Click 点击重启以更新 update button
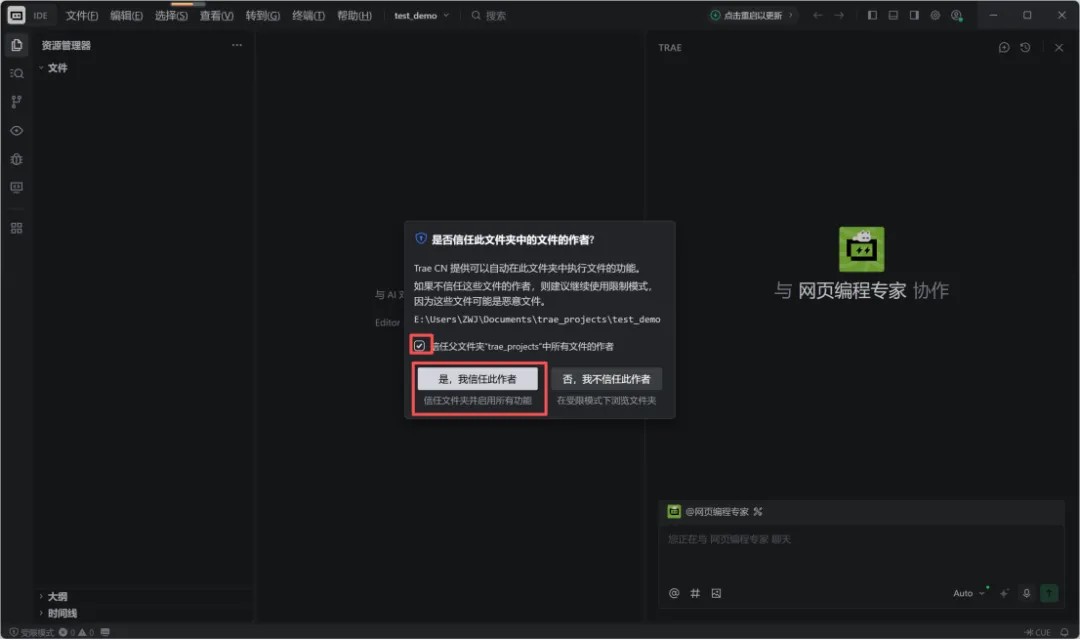Image resolution: width=1080 pixels, height=640 pixels. pyautogui.click(x=753, y=15)
